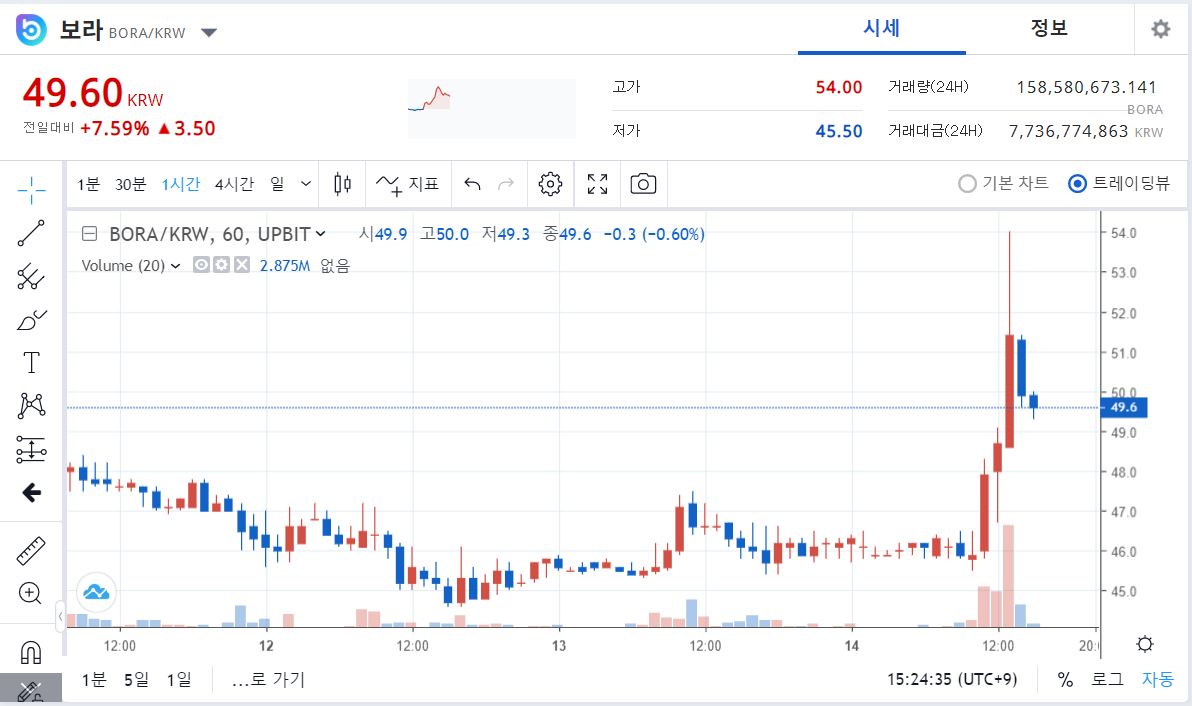The width and height of the screenshot is (1192, 706).
Task: Open Volume indicator settings
Action: tap(221, 264)
